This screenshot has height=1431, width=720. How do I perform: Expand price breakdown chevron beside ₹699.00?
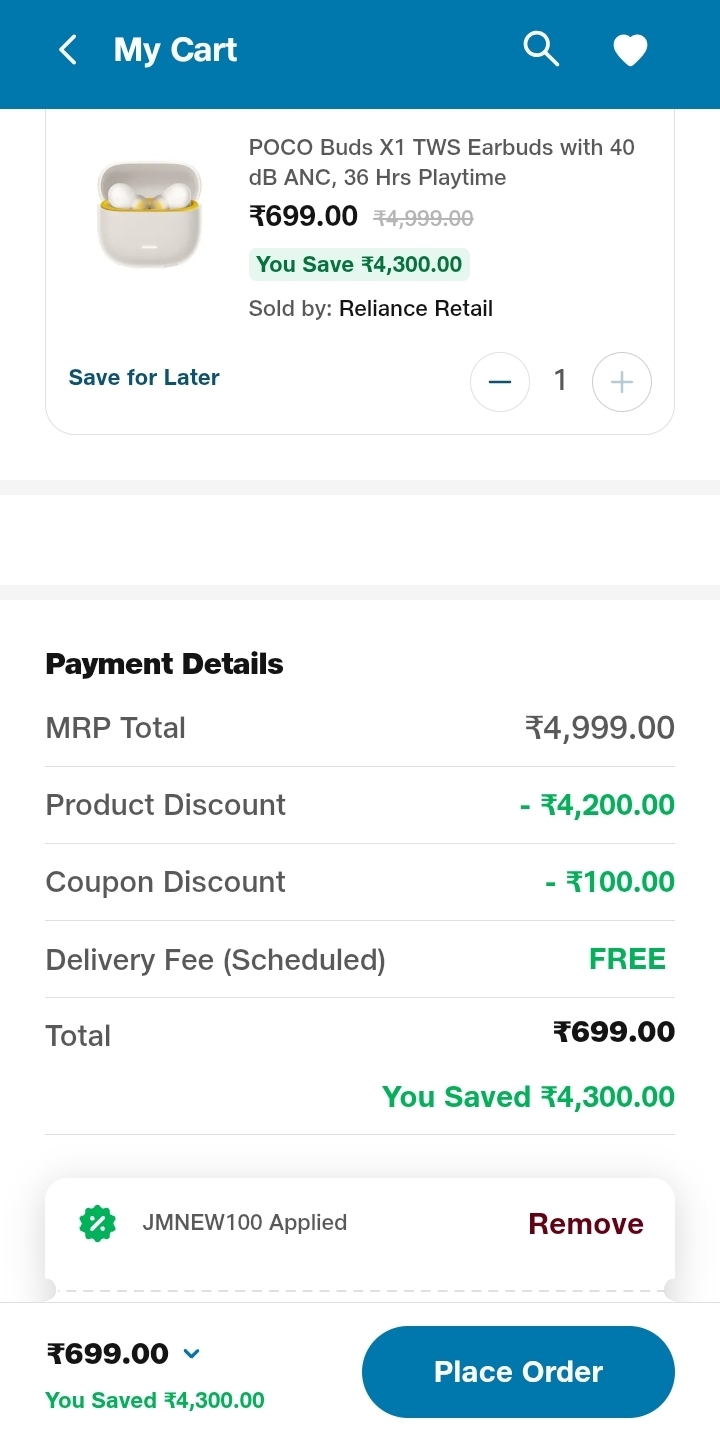click(192, 1354)
